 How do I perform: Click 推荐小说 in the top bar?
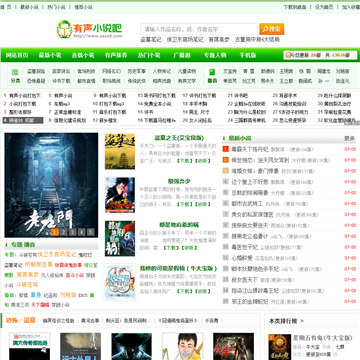point(83,7)
